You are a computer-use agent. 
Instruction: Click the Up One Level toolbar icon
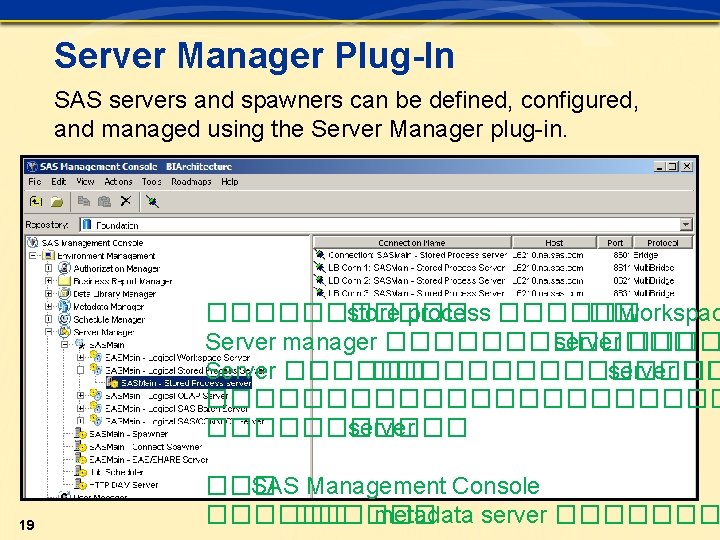pos(36,201)
